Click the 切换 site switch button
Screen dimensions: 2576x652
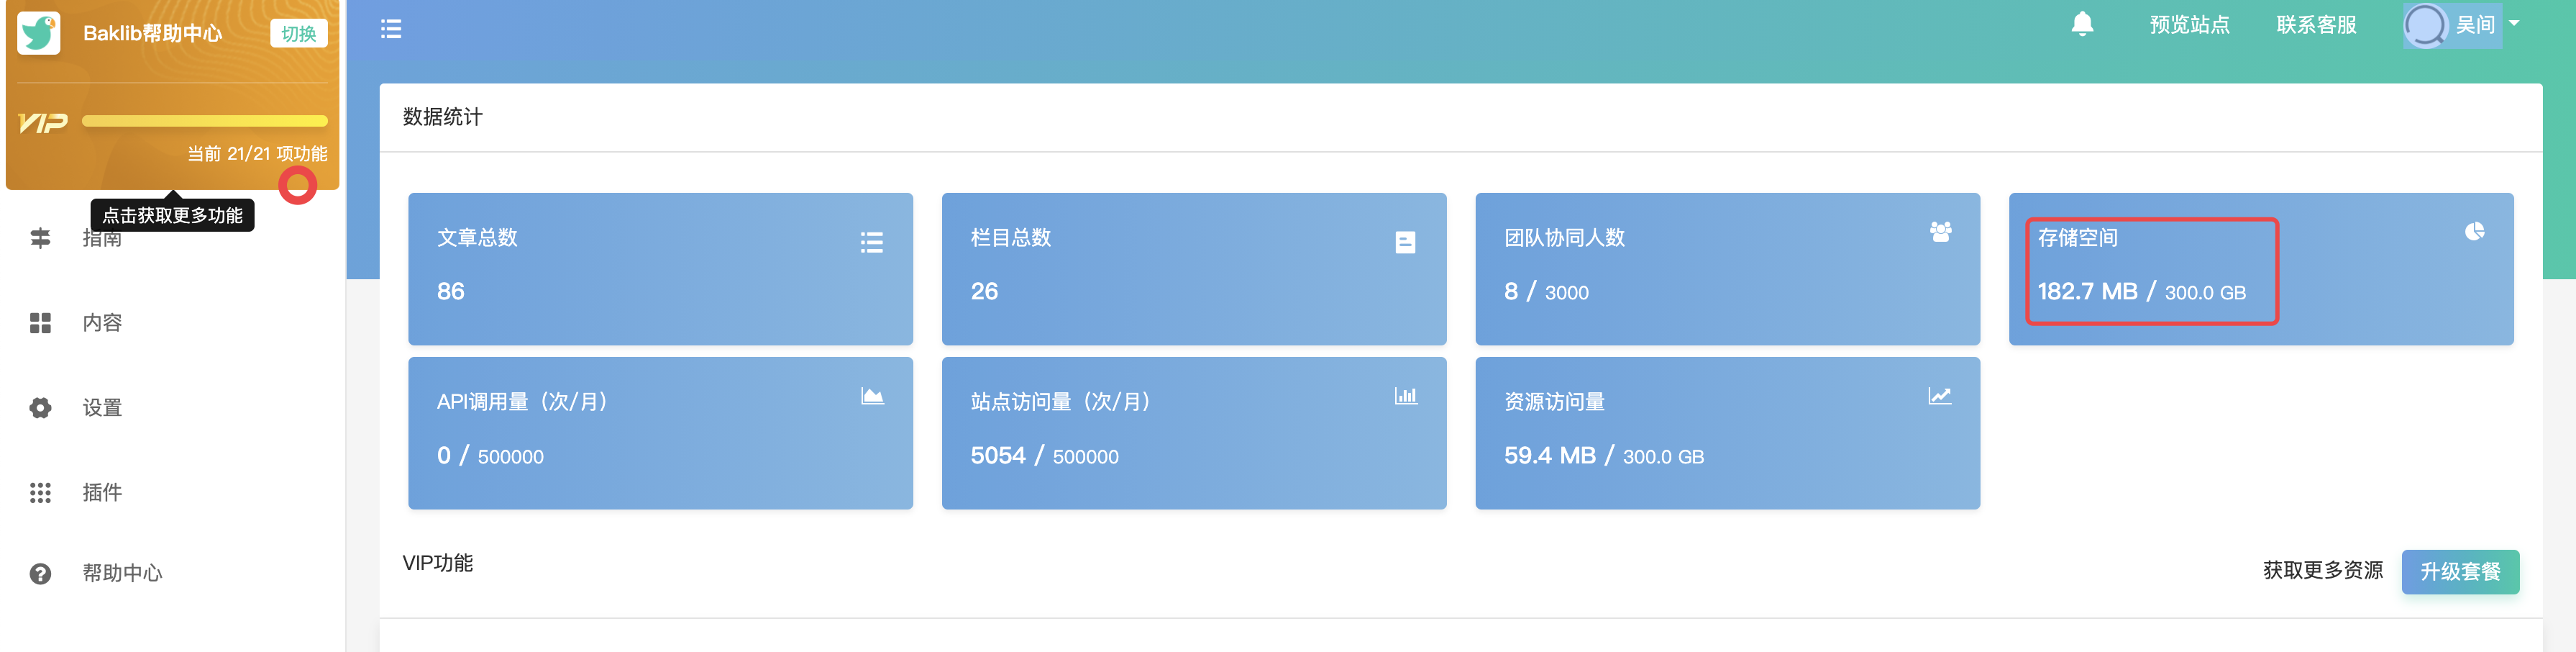[298, 33]
